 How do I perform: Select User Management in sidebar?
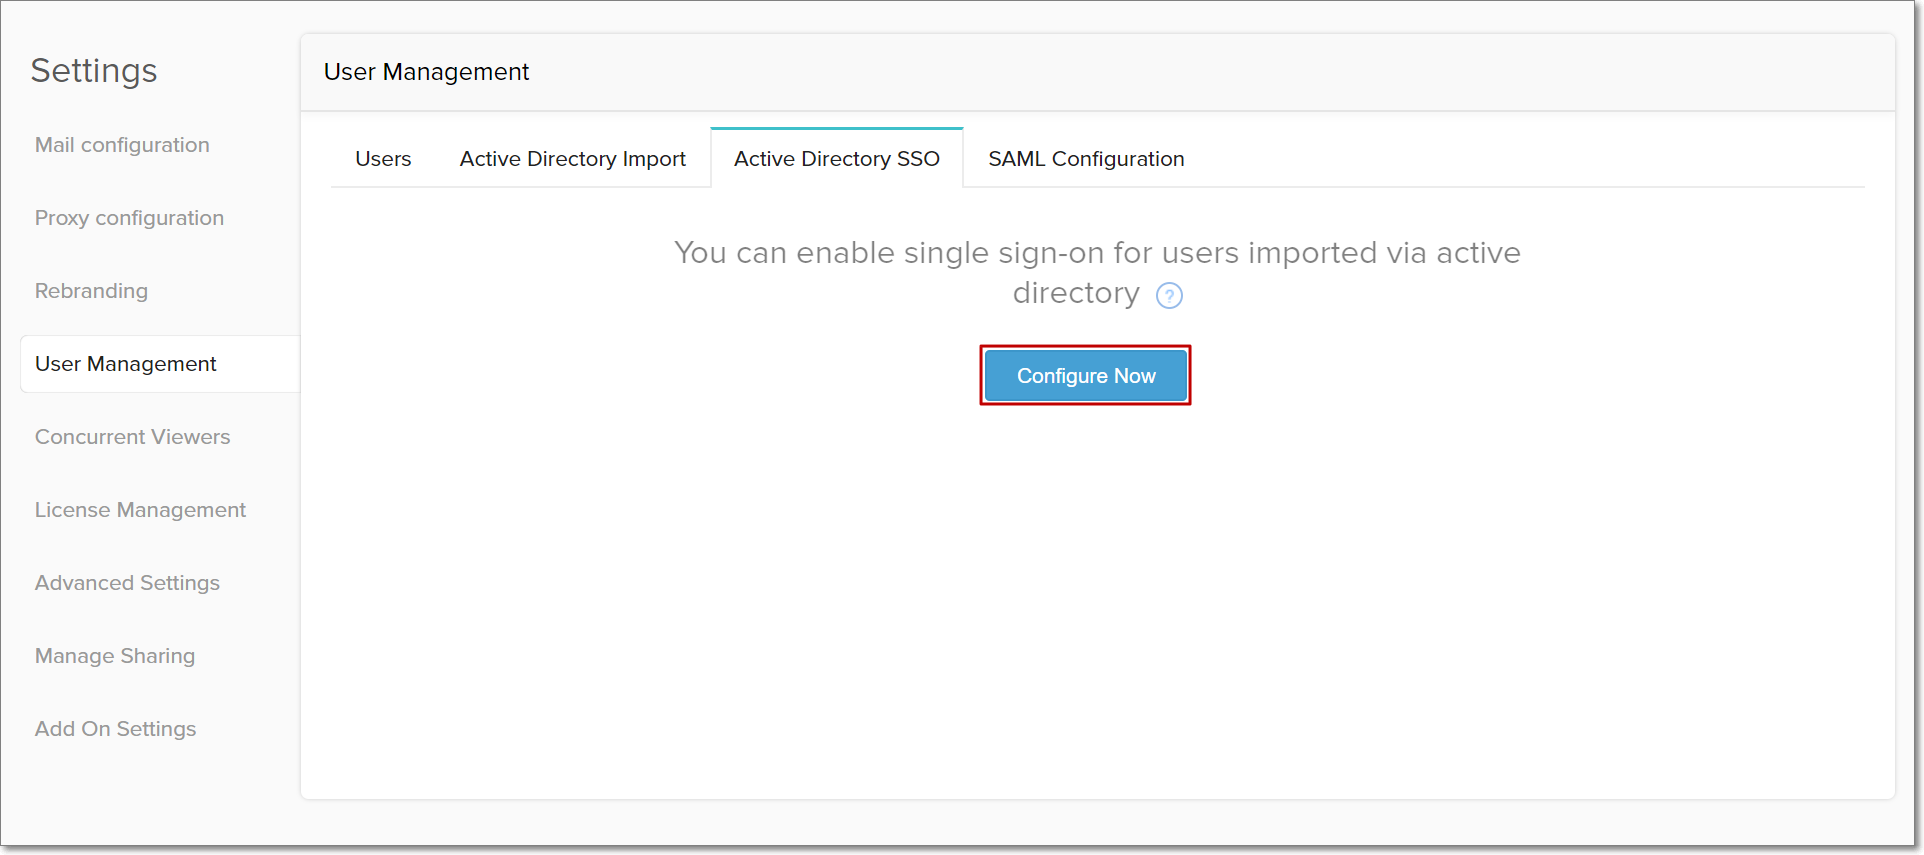160,364
